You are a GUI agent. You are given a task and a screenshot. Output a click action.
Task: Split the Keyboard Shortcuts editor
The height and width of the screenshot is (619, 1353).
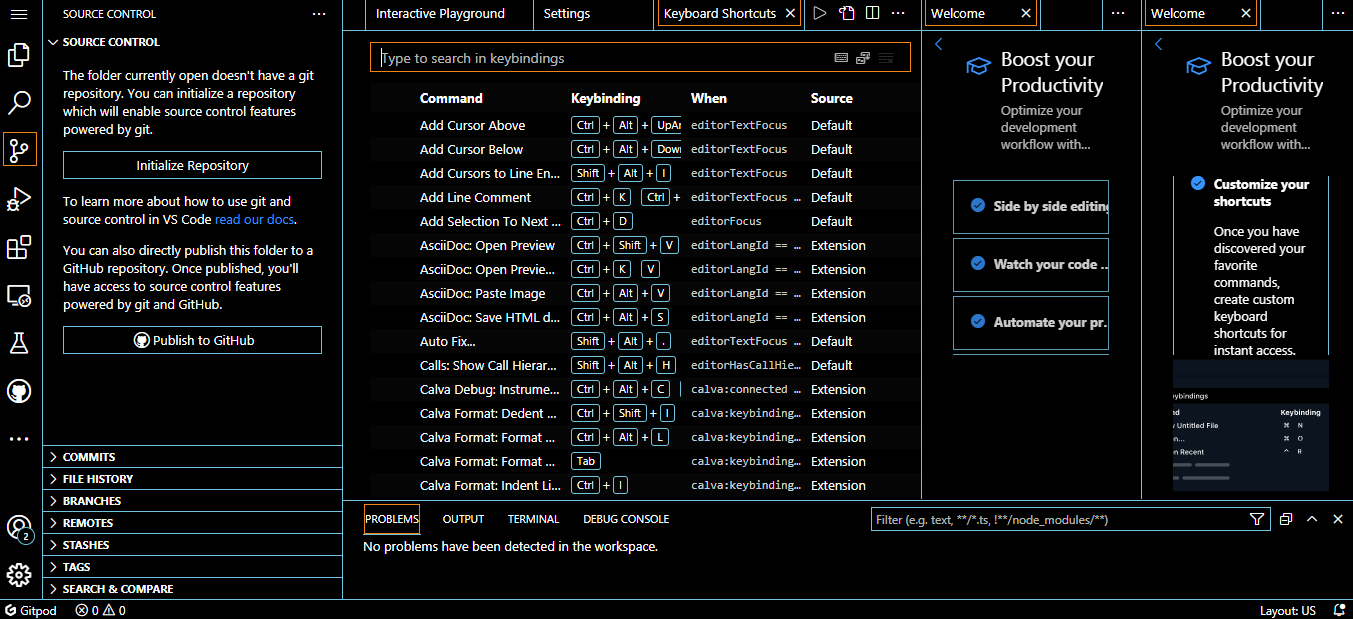pyautogui.click(x=872, y=14)
